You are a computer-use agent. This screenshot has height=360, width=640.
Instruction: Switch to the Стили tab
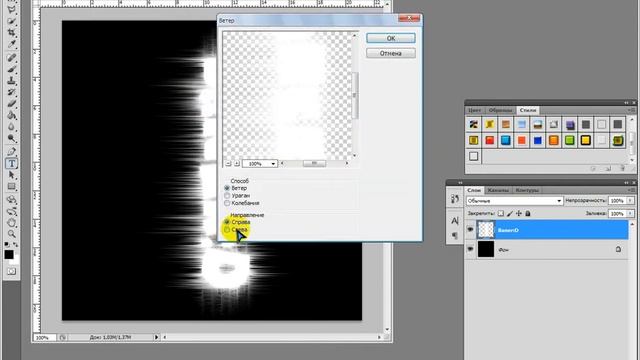click(528, 110)
